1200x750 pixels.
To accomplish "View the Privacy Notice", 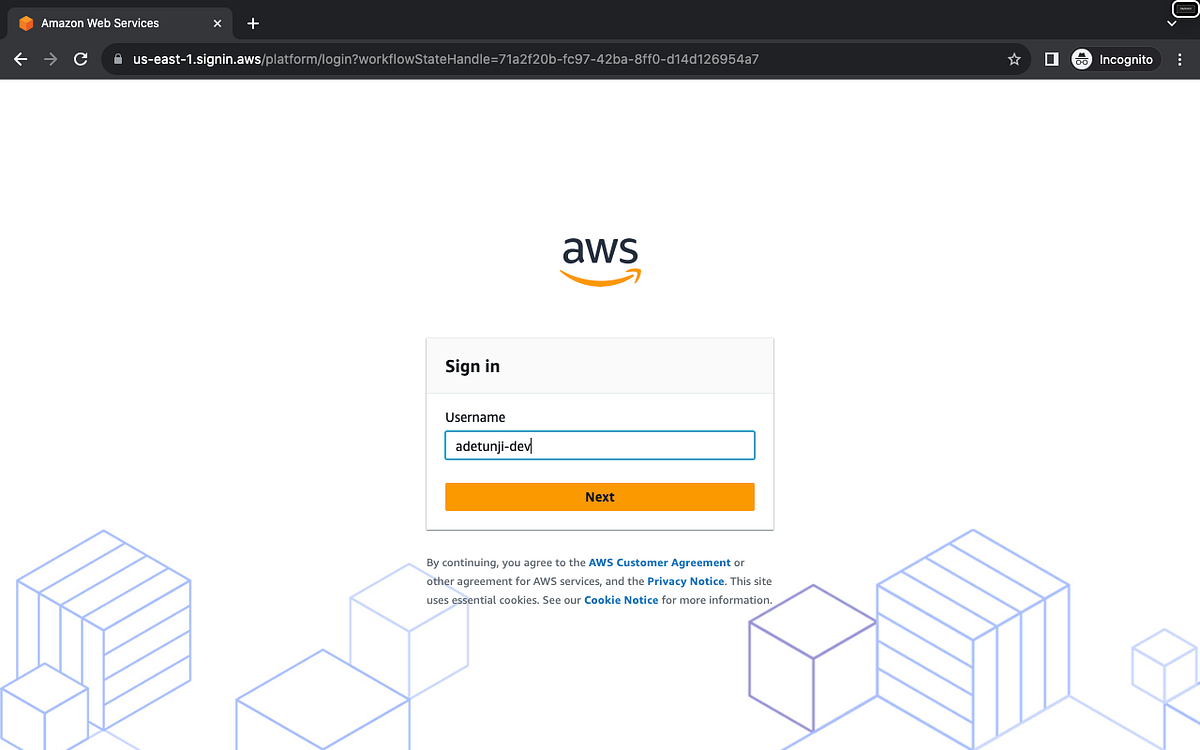I will coord(685,581).
